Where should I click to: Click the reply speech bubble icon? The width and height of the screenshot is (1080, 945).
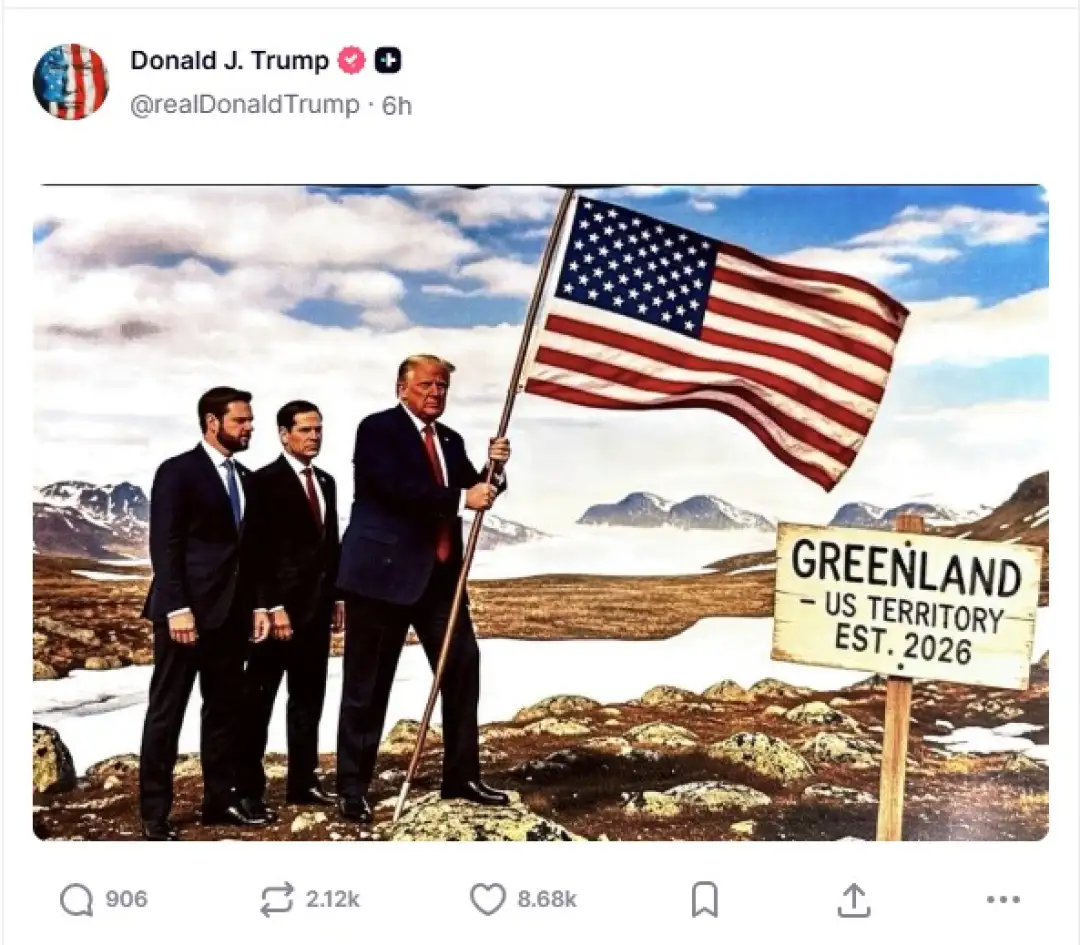(76, 900)
